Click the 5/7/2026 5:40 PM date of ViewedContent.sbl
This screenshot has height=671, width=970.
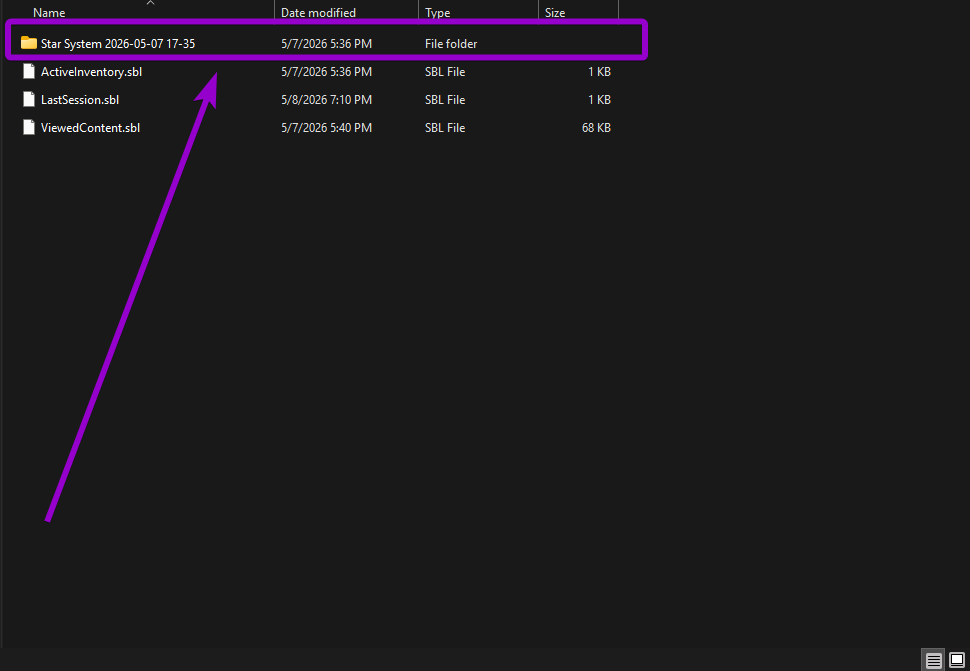(x=327, y=127)
